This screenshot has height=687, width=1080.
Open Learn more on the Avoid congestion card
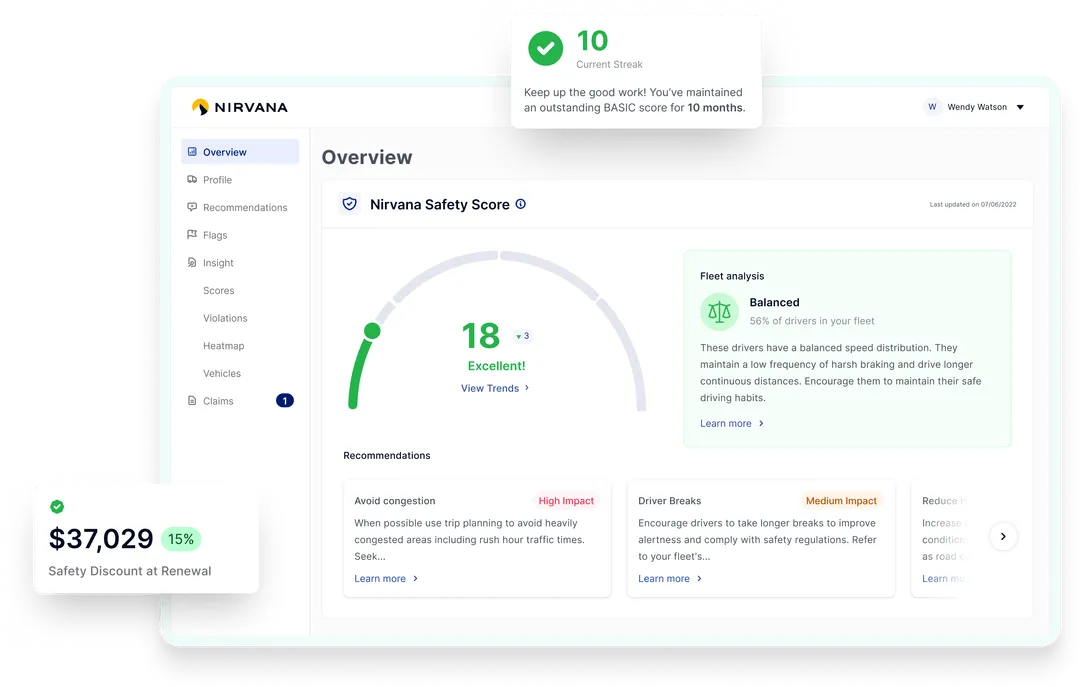tap(378, 578)
